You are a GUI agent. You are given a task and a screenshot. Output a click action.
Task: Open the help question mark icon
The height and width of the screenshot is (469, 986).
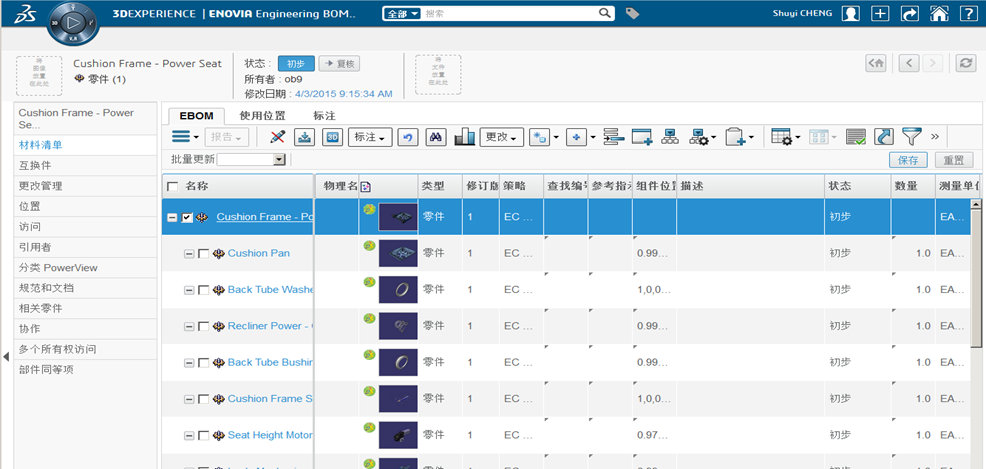(968, 13)
